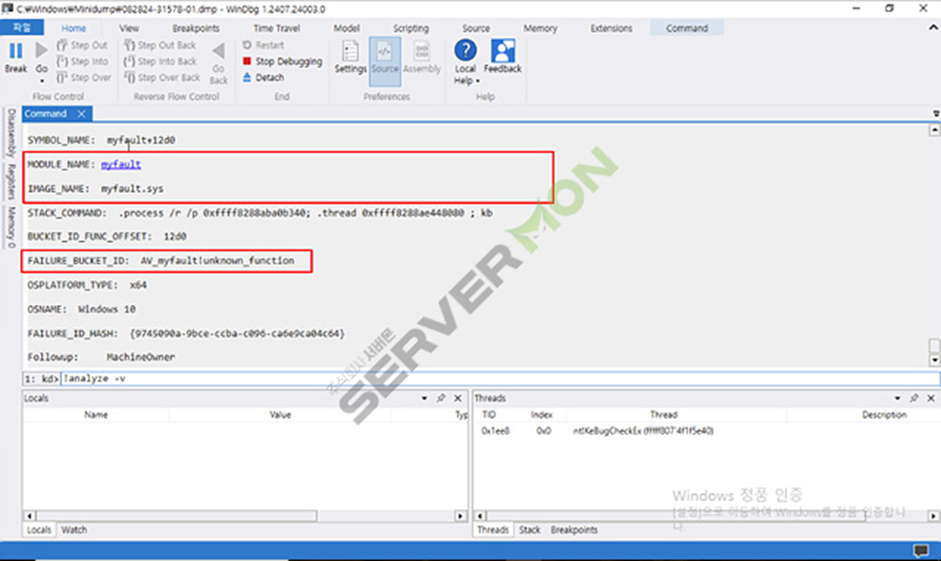This screenshot has height=561, width=941.
Task: Click the Go play icon
Action: click(41, 51)
